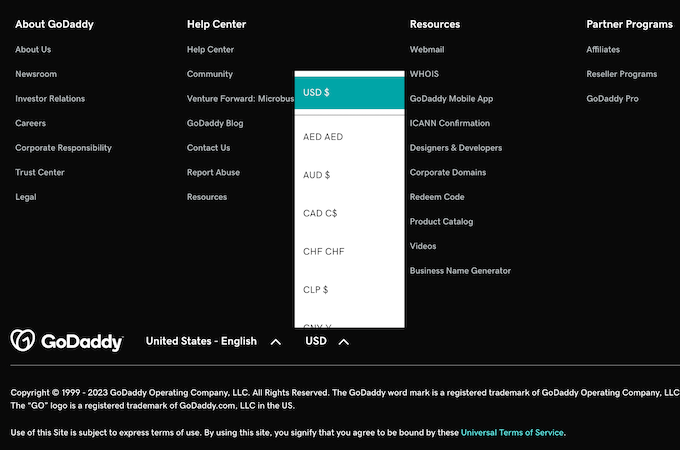
Task: Open the About Us link
Action: (x=33, y=49)
